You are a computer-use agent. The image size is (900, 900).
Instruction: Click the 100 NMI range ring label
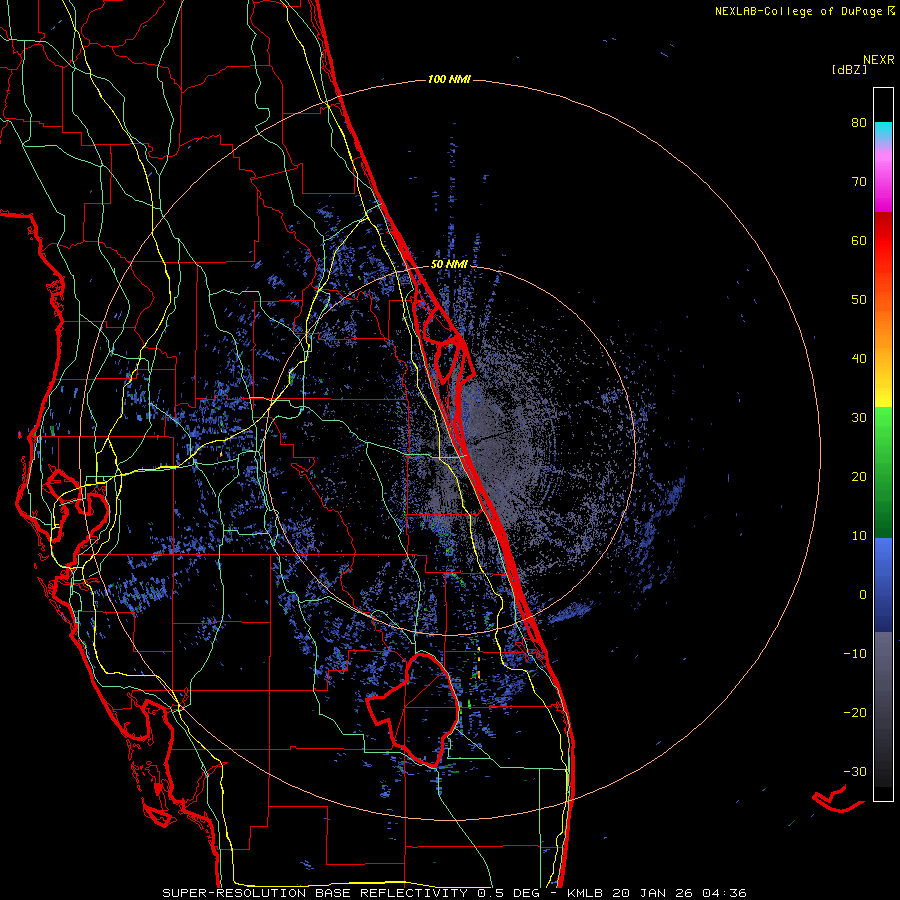[449, 79]
